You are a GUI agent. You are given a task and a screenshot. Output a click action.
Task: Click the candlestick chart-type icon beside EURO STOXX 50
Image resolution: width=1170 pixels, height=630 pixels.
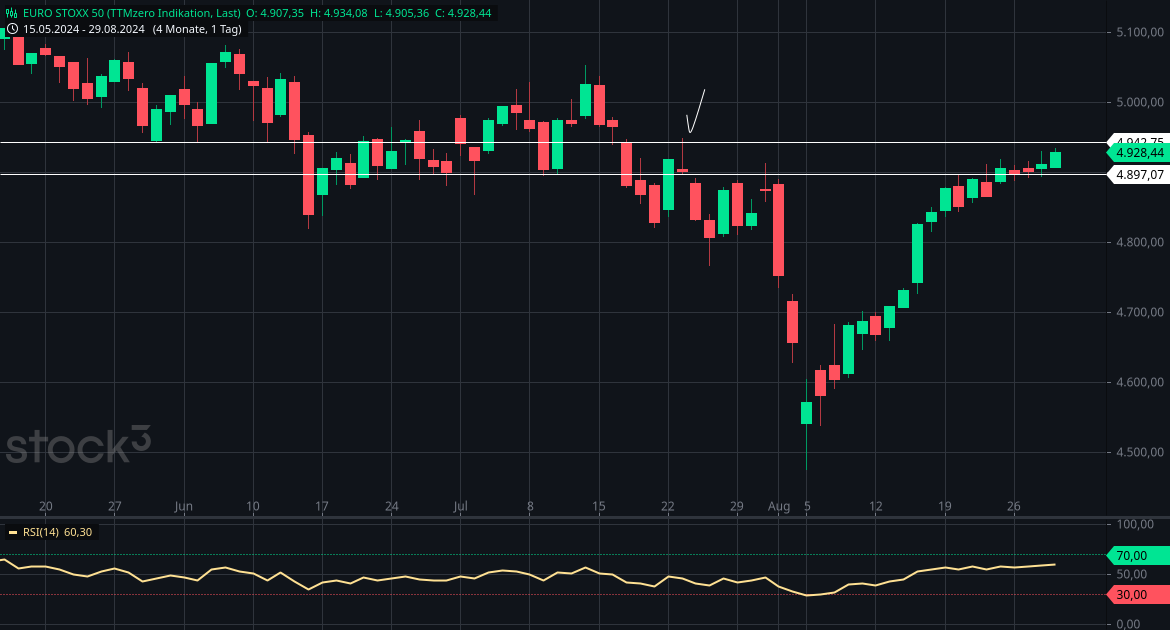coord(11,13)
